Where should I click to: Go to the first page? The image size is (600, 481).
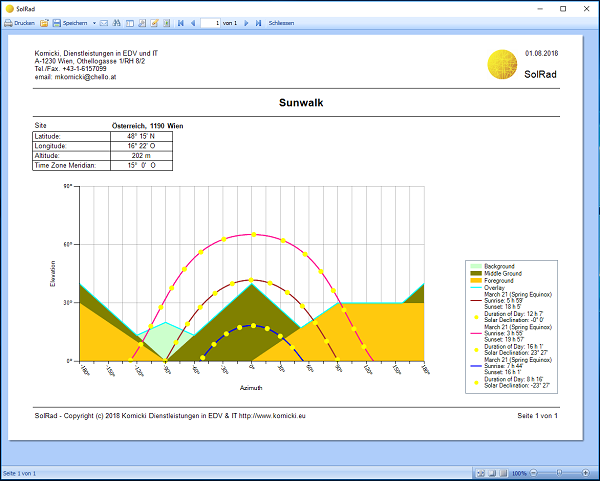click(x=180, y=22)
